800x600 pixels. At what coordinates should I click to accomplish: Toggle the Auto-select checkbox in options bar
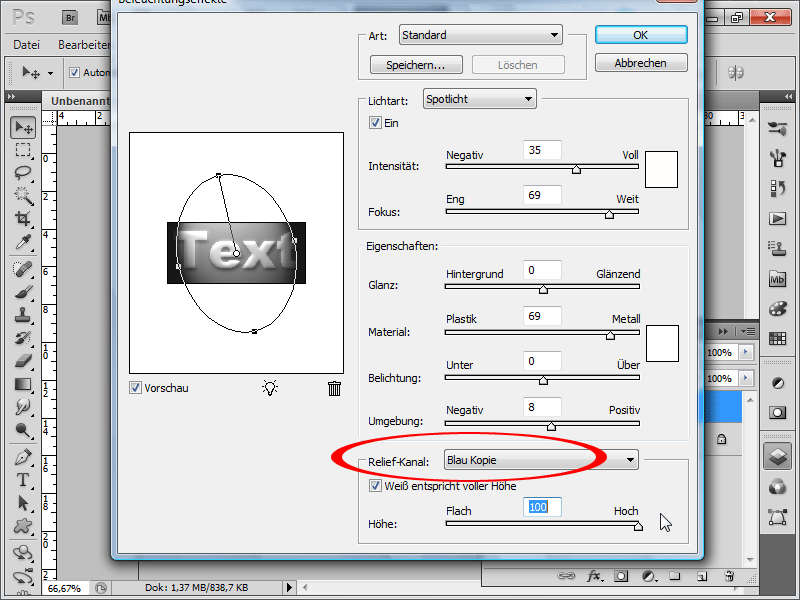point(74,72)
